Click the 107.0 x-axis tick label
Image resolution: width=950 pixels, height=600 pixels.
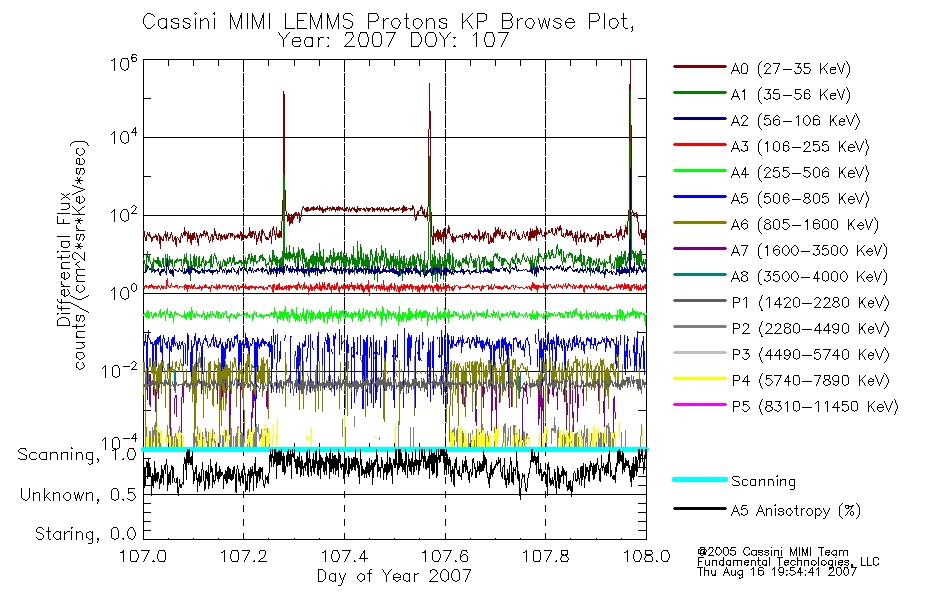143,556
